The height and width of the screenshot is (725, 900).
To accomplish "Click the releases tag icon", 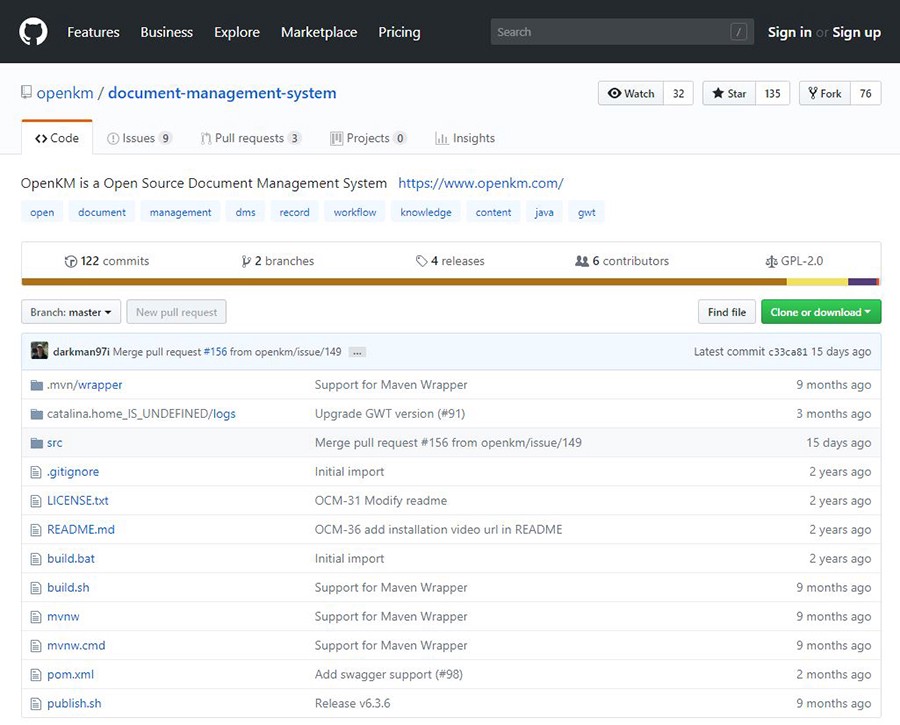I will 422,262.
